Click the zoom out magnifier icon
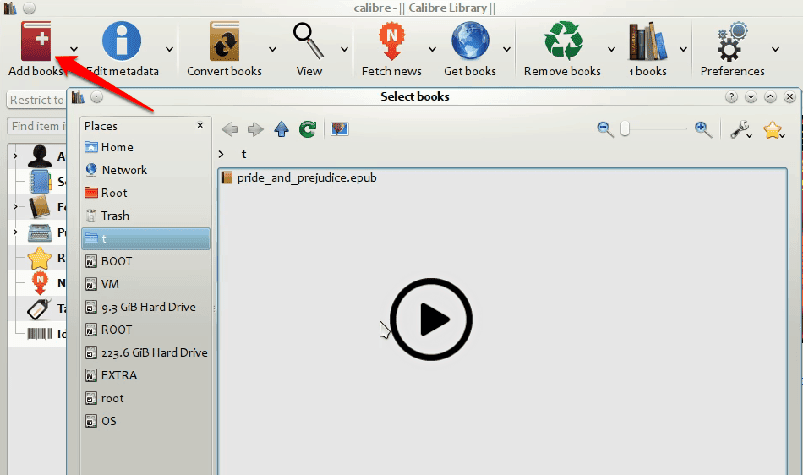Image resolution: width=804 pixels, height=475 pixels. click(606, 130)
